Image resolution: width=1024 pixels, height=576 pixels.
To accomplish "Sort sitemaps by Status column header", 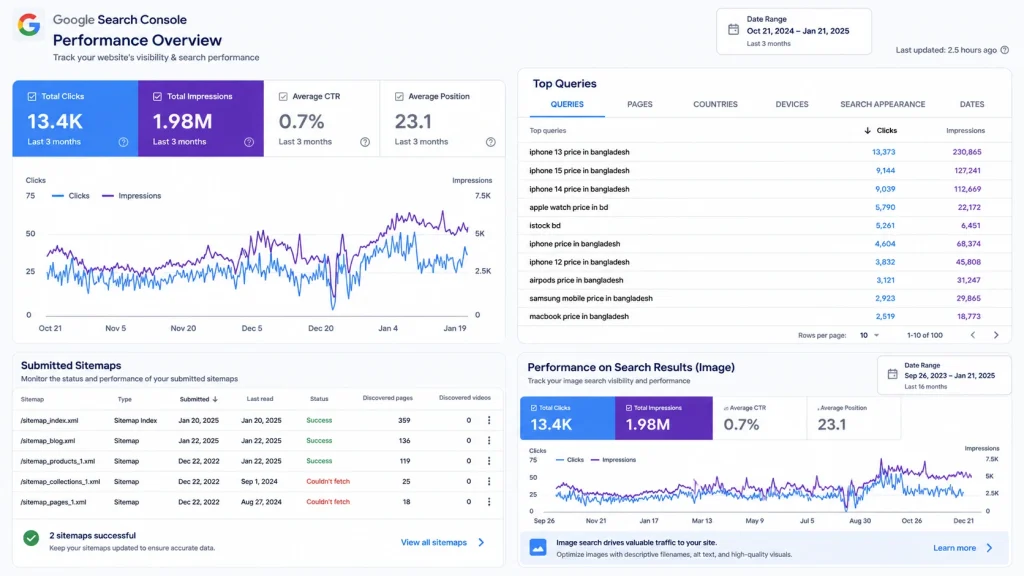I will [319, 399].
